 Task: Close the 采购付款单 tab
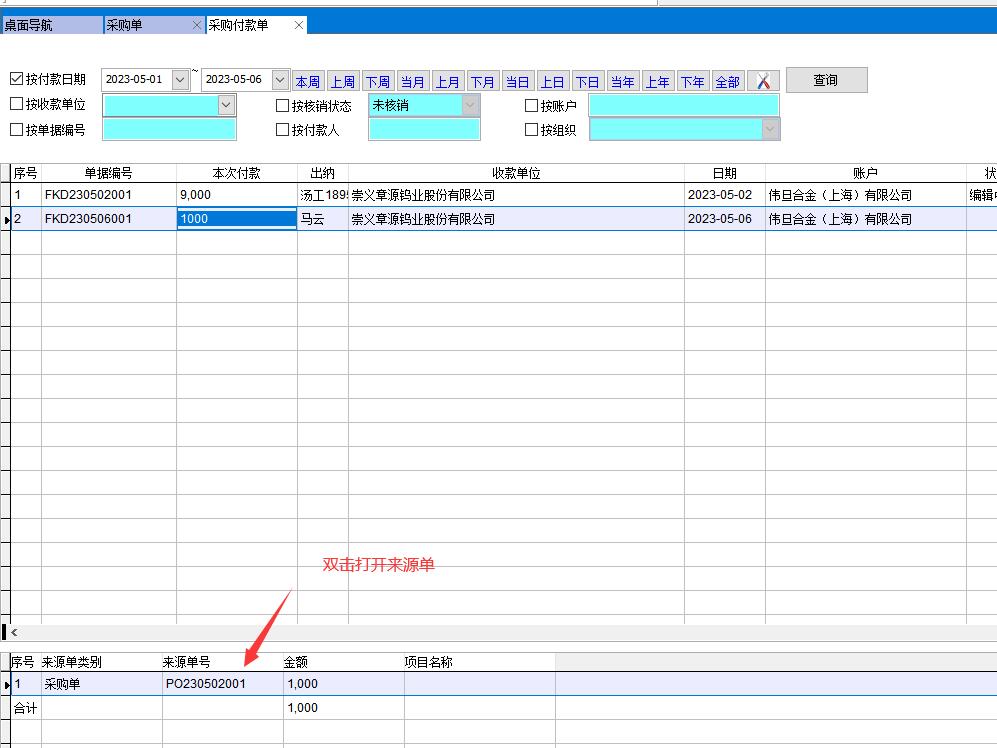[x=298, y=25]
